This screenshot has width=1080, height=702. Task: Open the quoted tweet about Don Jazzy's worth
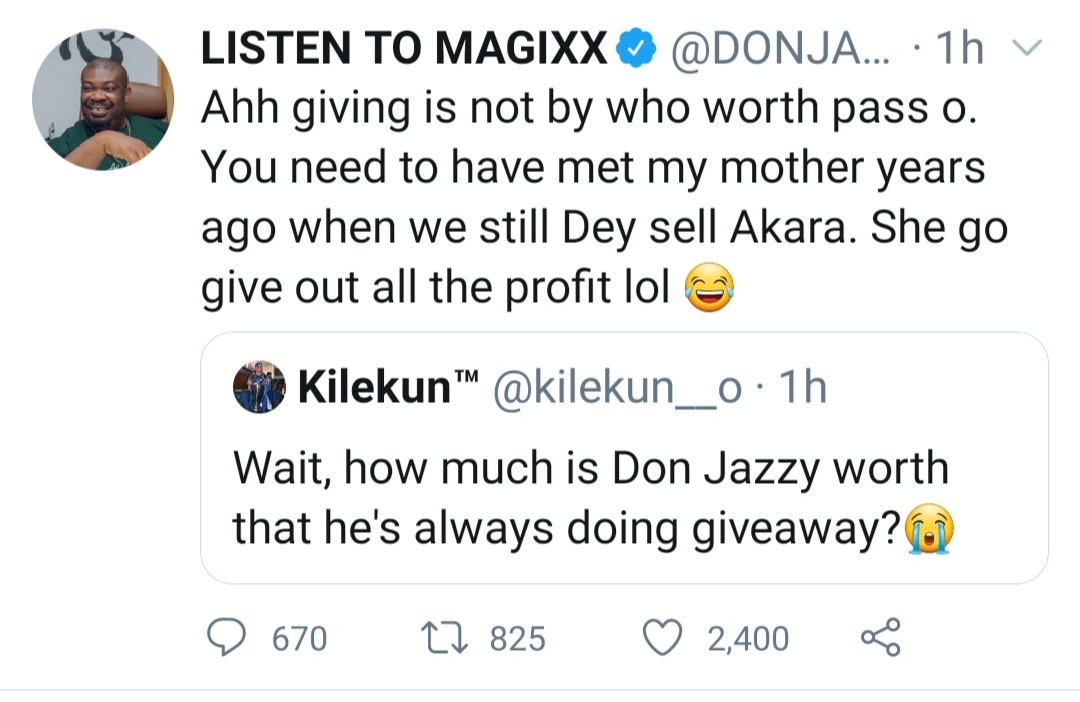coord(590,498)
